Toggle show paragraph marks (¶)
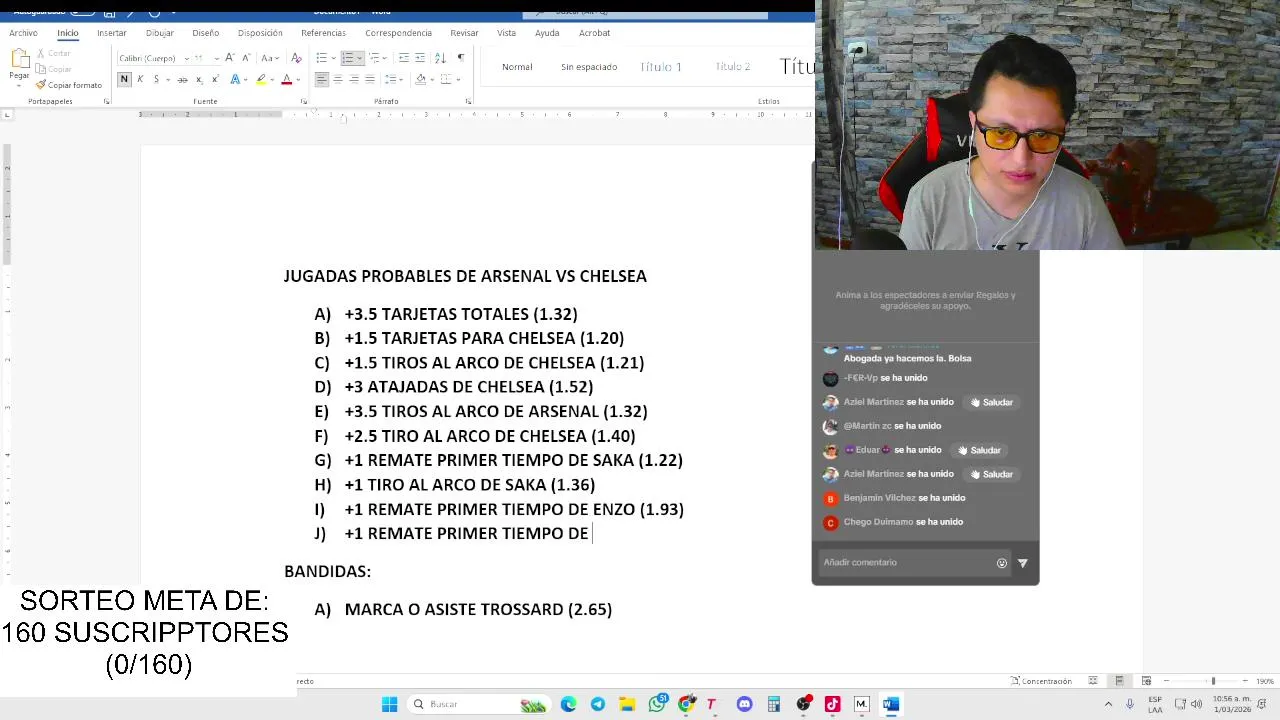 click(460, 58)
